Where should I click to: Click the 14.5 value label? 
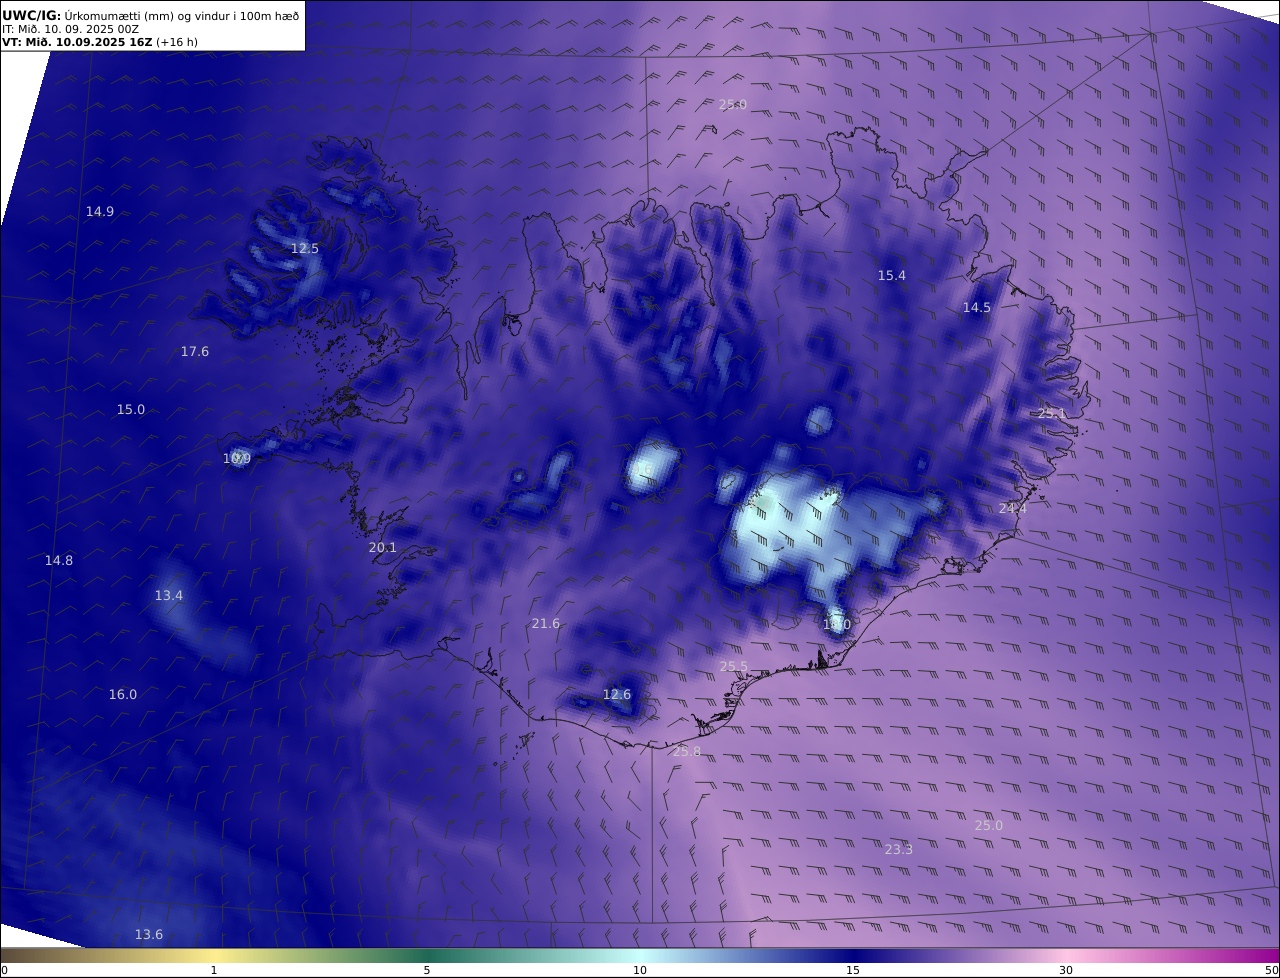coord(976,308)
